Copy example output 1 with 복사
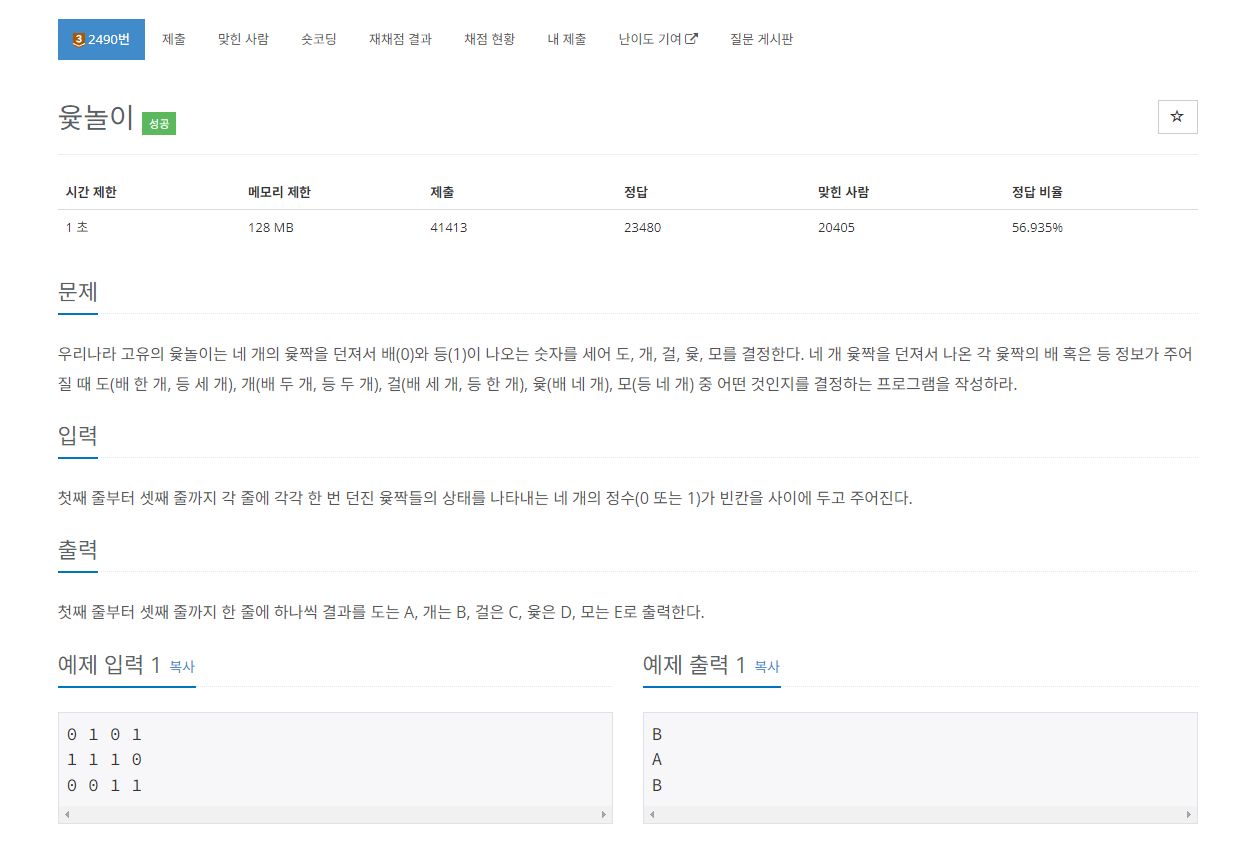Image resolution: width=1238 pixels, height=848 pixels. (767, 667)
